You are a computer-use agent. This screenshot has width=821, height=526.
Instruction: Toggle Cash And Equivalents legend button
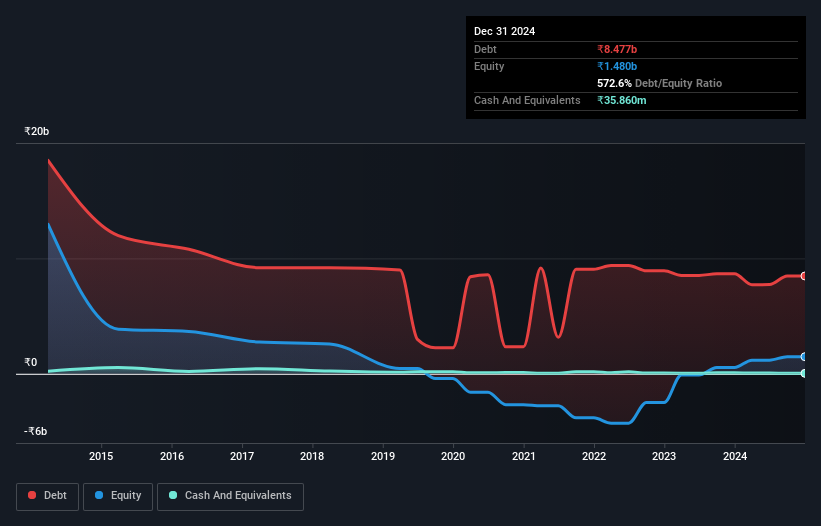tap(230, 496)
